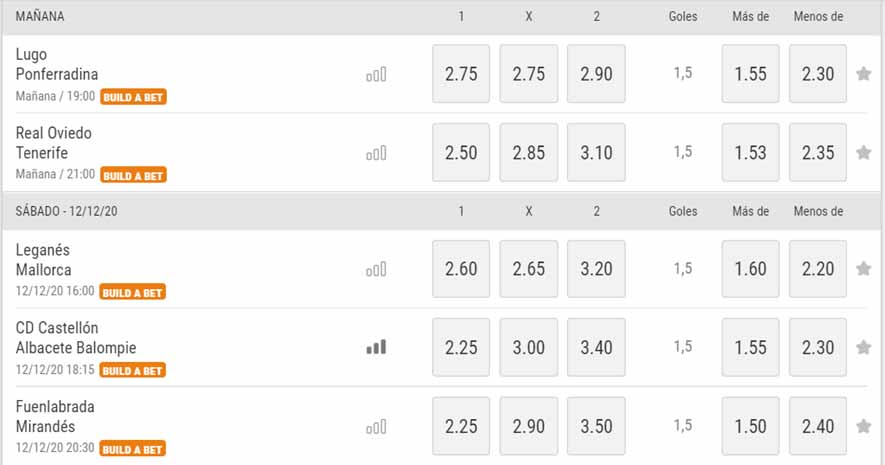Image resolution: width=885 pixels, height=465 pixels.
Task: Open statistics icon for Leganés vs Mallorca
Action: tap(376, 269)
